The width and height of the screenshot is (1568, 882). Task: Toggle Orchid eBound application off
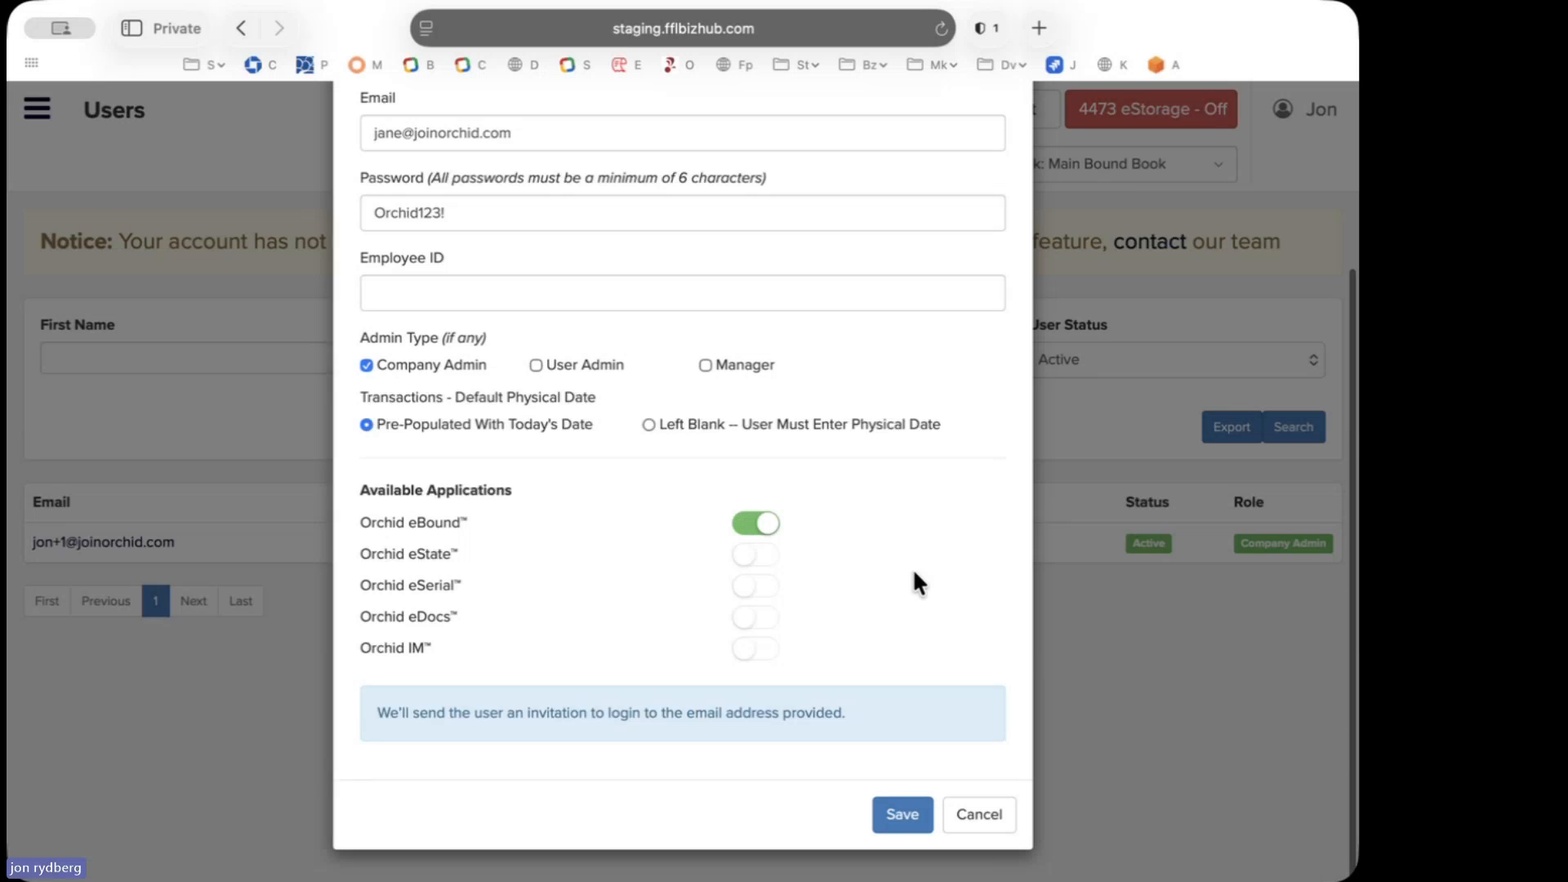[755, 523]
